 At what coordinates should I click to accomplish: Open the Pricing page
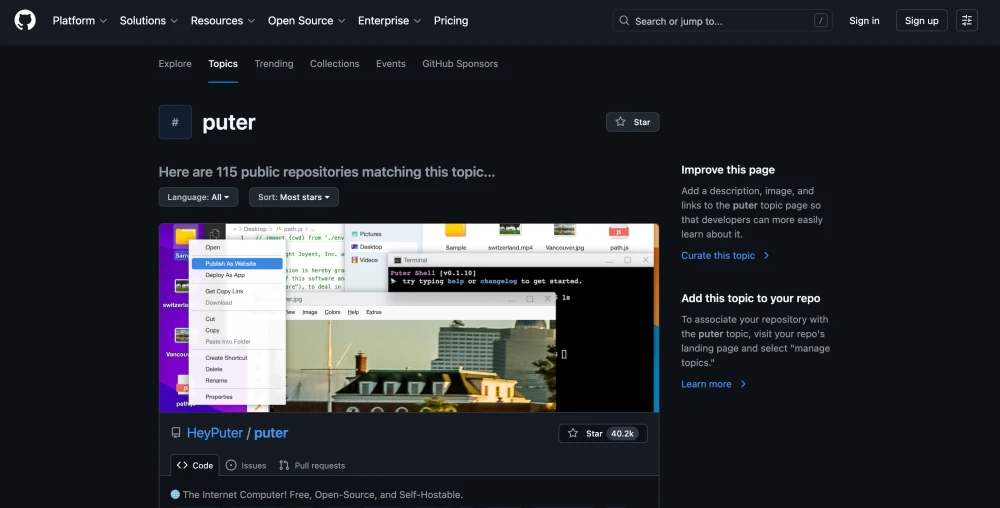451,20
